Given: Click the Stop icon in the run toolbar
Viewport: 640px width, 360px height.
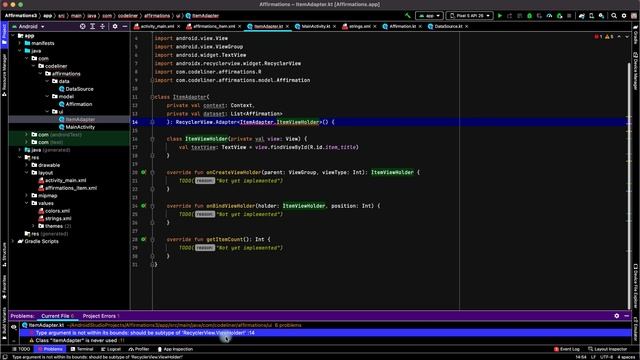Looking at the screenshot, I should click(x=569, y=16).
